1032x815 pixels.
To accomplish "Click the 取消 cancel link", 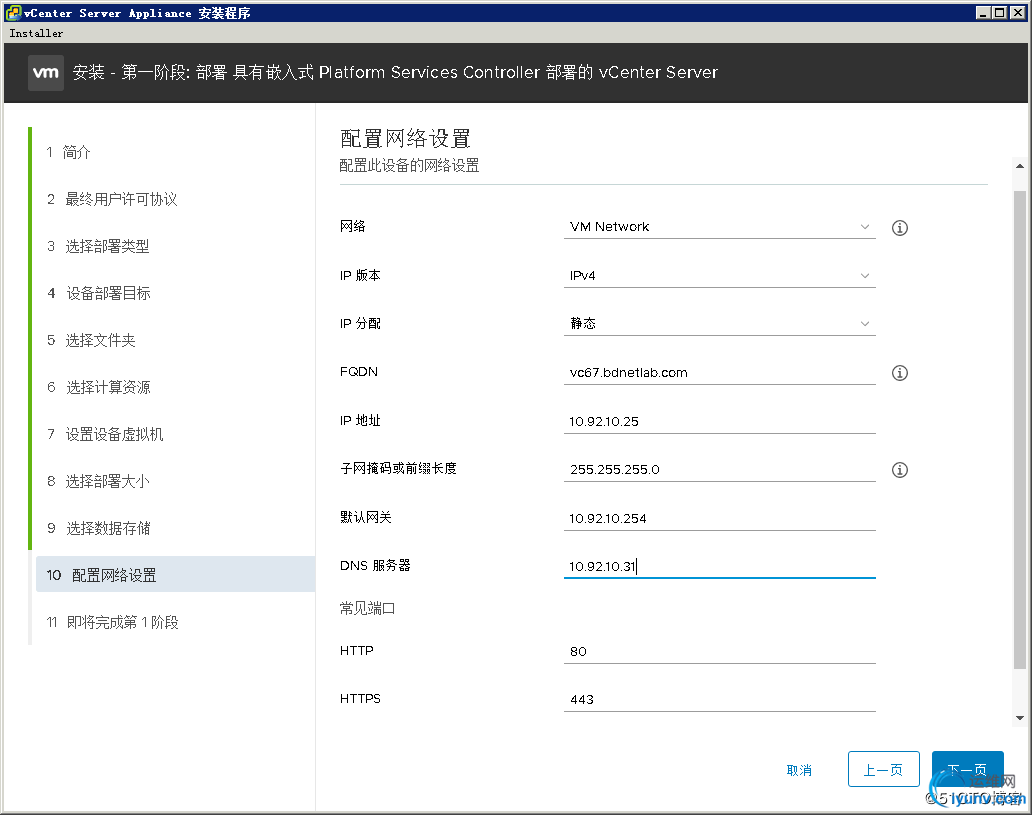I will [x=799, y=770].
